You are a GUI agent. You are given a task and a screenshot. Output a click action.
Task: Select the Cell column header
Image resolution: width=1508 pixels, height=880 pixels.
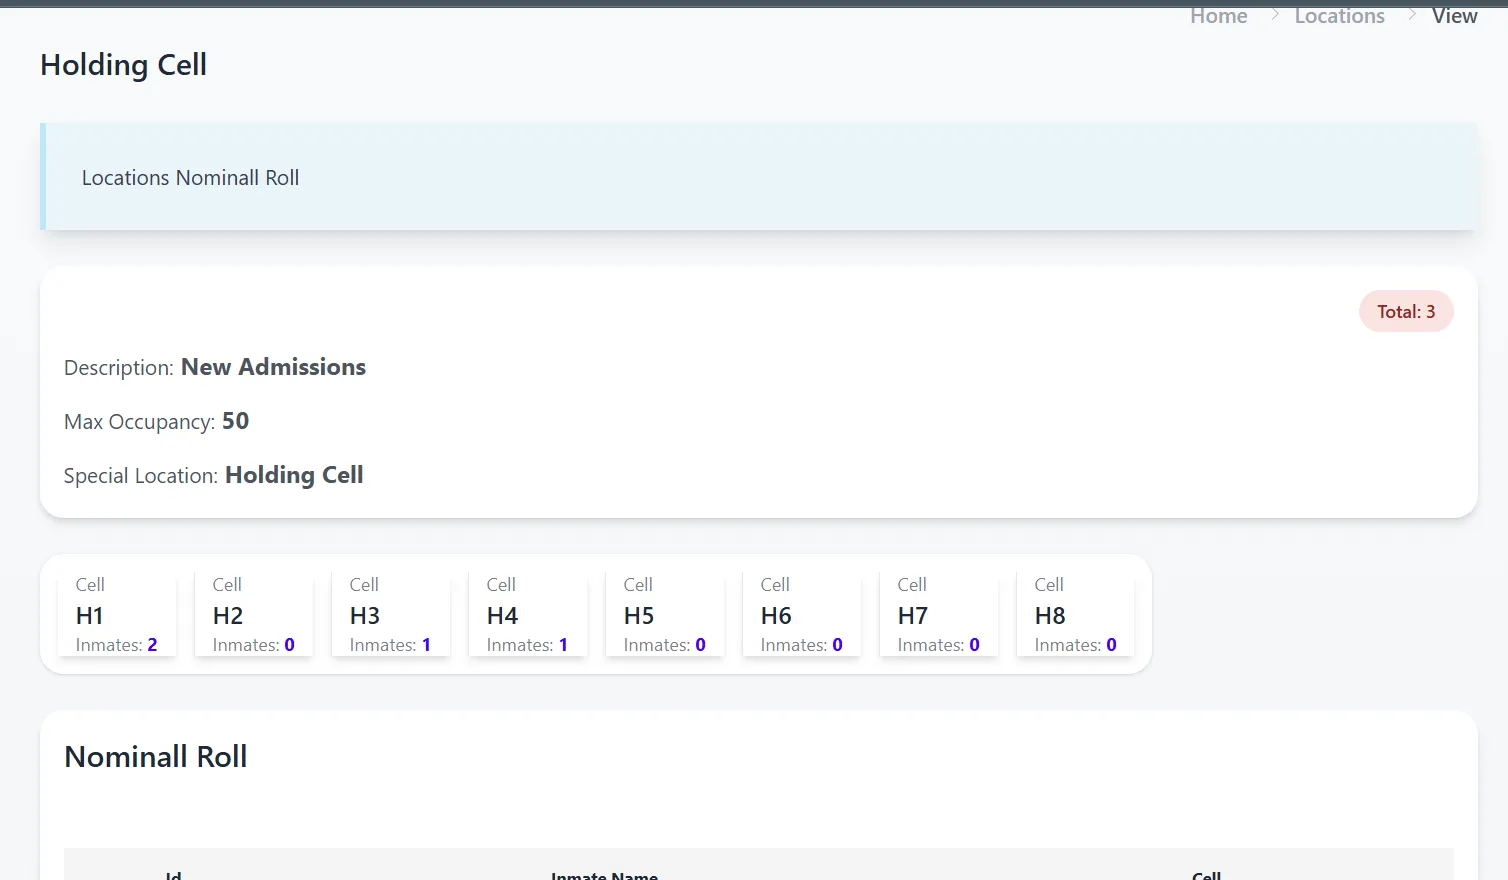pos(1205,875)
